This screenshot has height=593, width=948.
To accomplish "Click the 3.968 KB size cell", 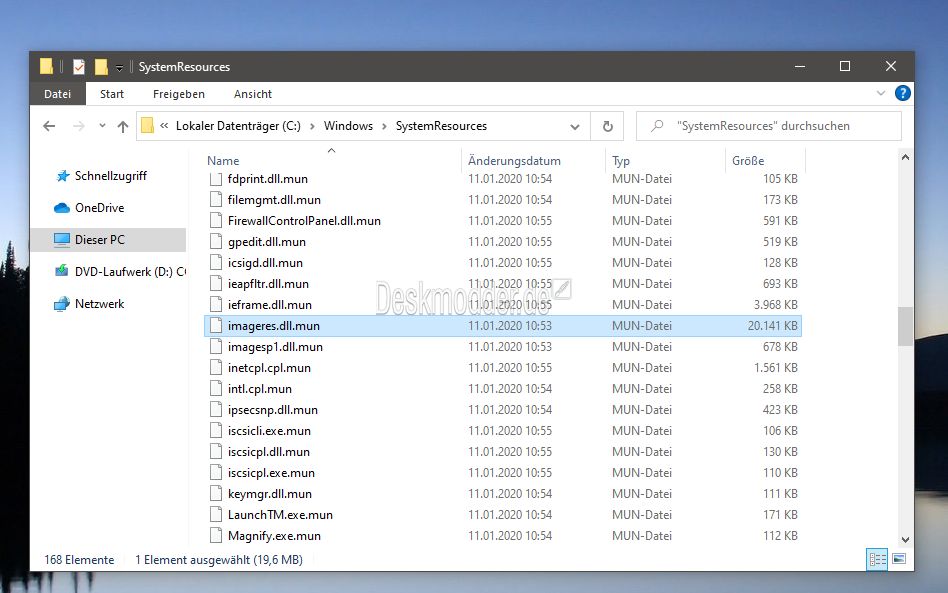I will coord(775,305).
